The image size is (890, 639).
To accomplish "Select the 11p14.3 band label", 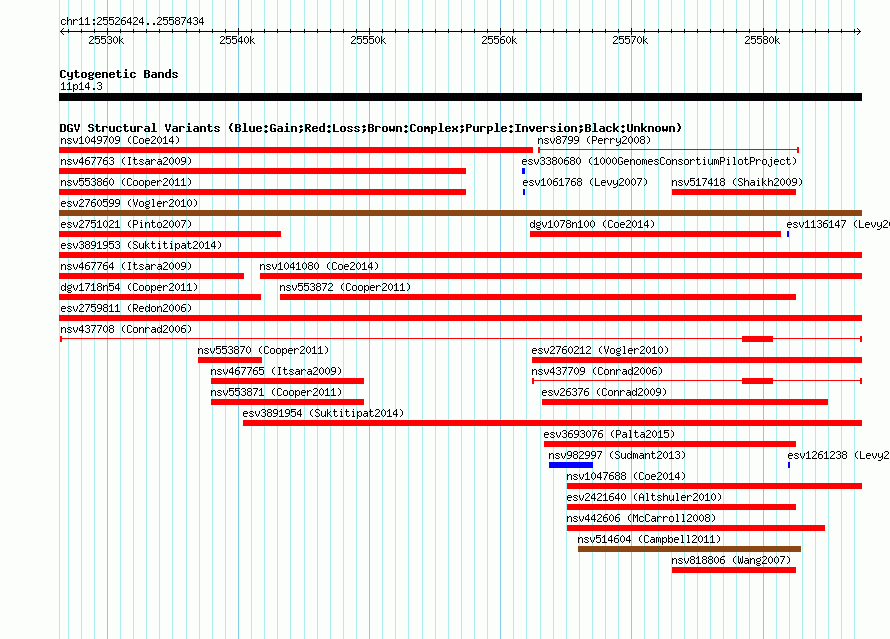I will 81,86.
